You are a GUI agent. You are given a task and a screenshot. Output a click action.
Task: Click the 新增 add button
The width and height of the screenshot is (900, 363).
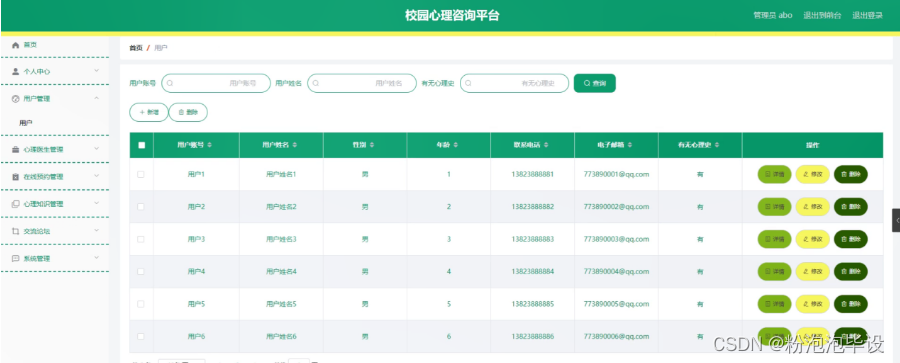(x=149, y=113)
